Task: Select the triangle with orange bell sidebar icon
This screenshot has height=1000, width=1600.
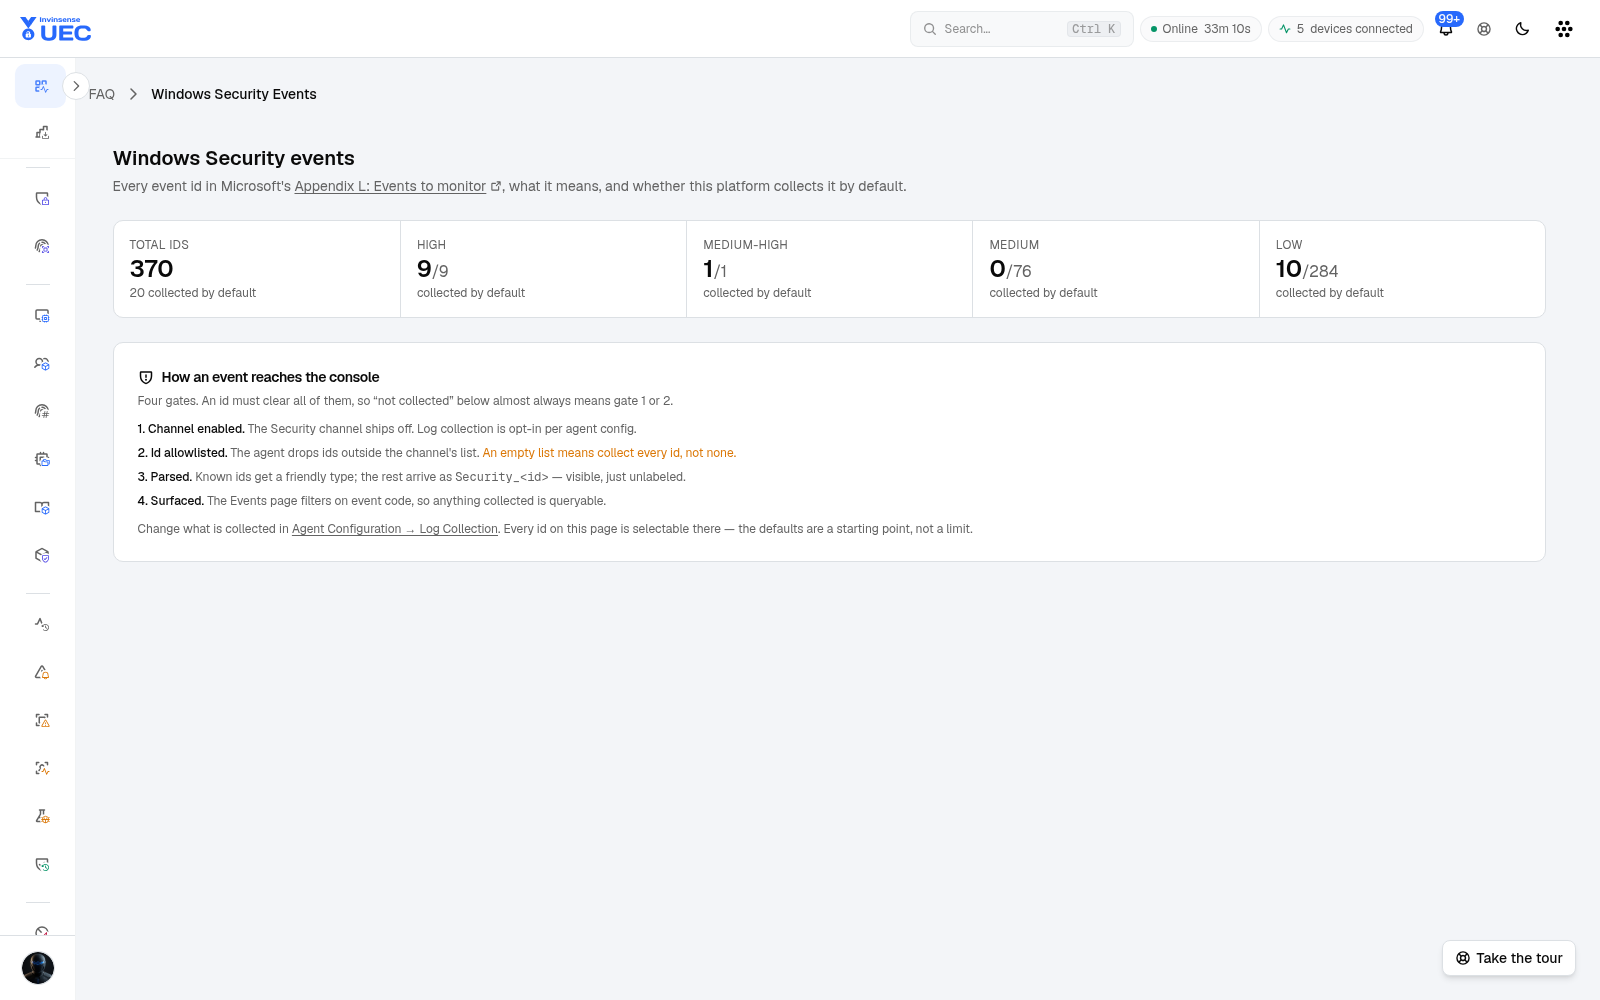Action: click(42, 672)
